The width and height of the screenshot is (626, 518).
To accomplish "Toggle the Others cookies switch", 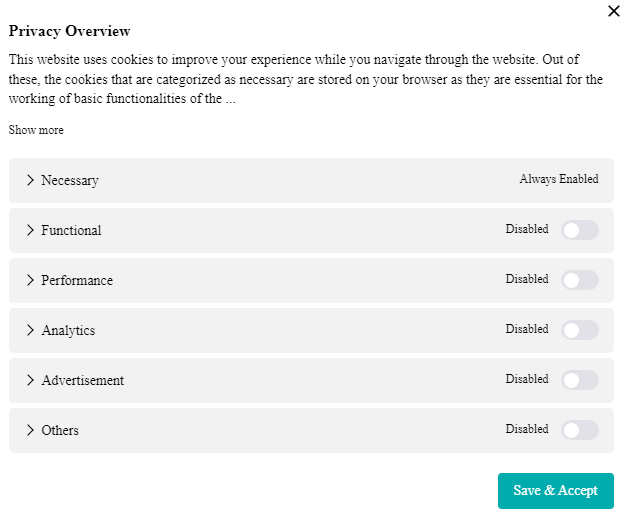I will 580,430.
